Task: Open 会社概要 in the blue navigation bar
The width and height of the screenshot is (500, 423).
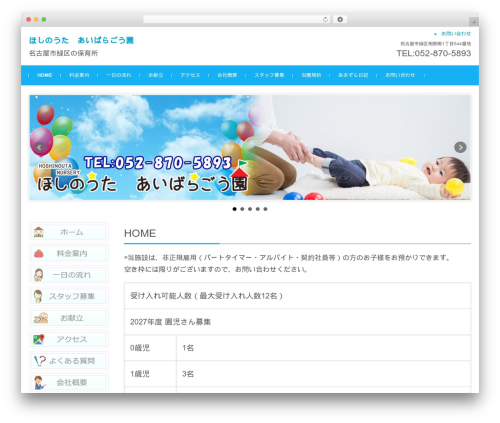Action: pyautogui.click(x=227, y=75)
